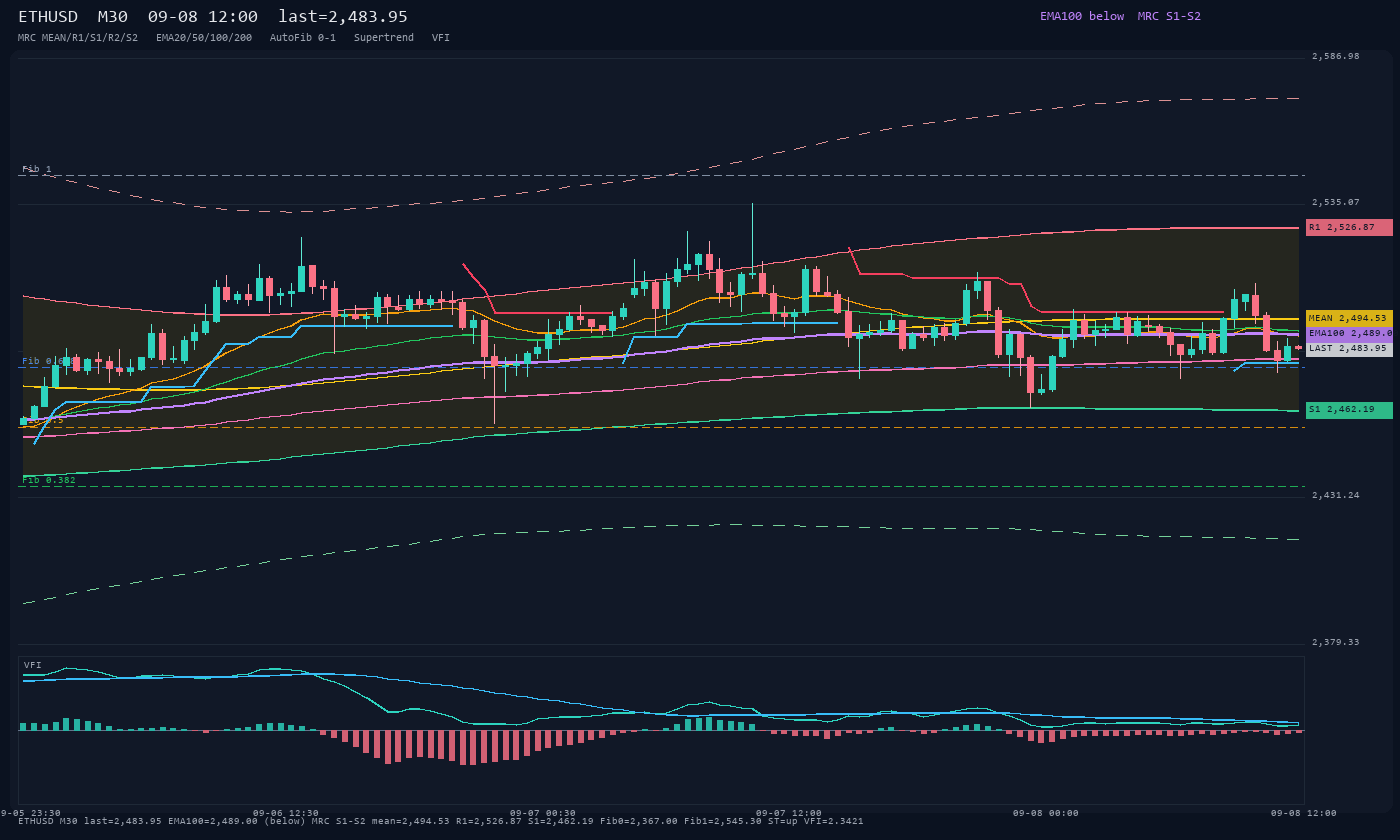Image resolution: width=1400 pixels, height=840 pixels.
Task: Click the 09-08 12:00 time axis label
Action: pos(1304,813)
